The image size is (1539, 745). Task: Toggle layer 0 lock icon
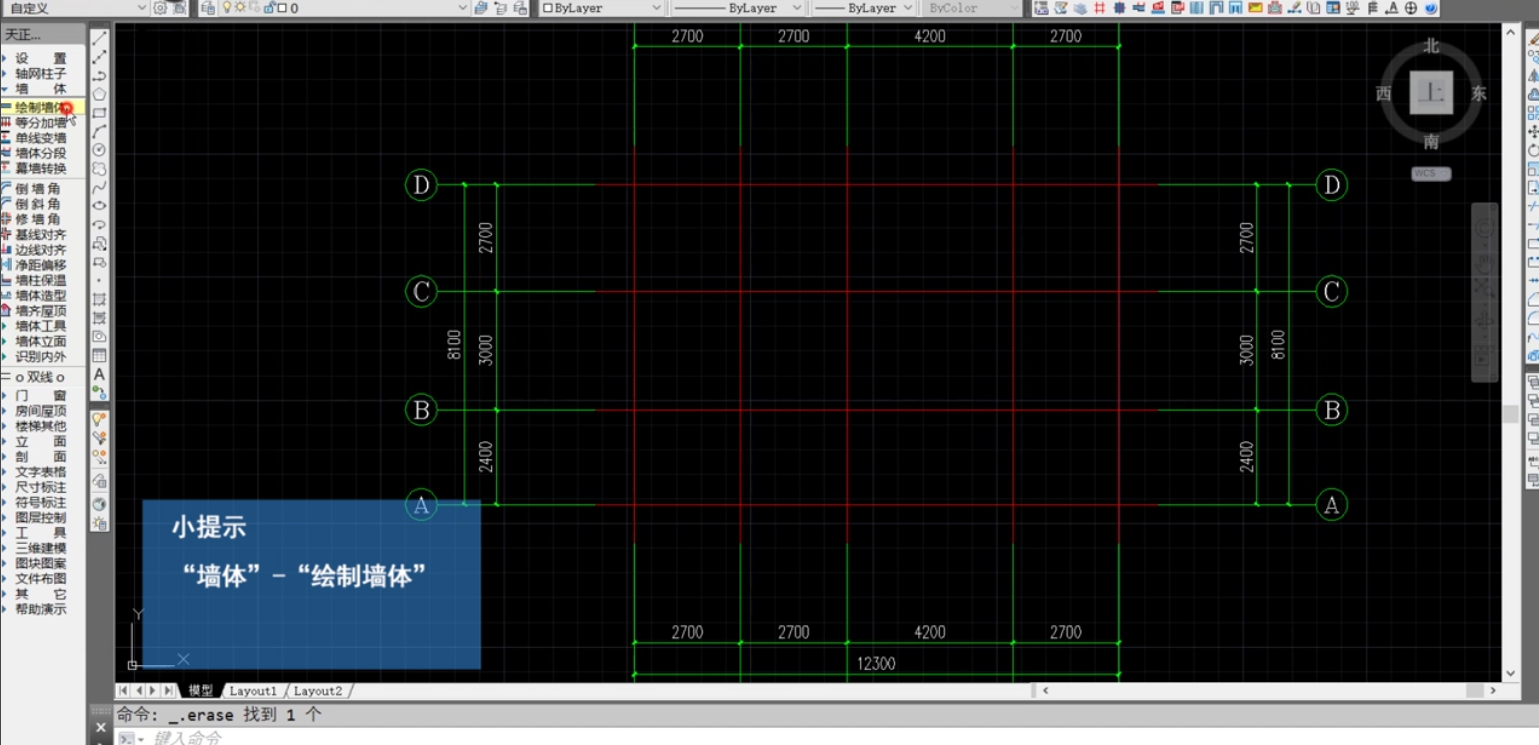pos(268,8)
